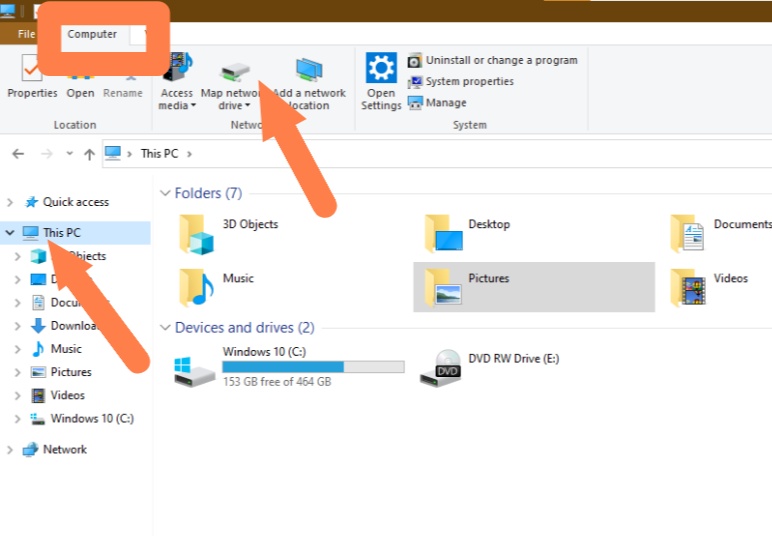Open System properties from the ribbon

461,81
